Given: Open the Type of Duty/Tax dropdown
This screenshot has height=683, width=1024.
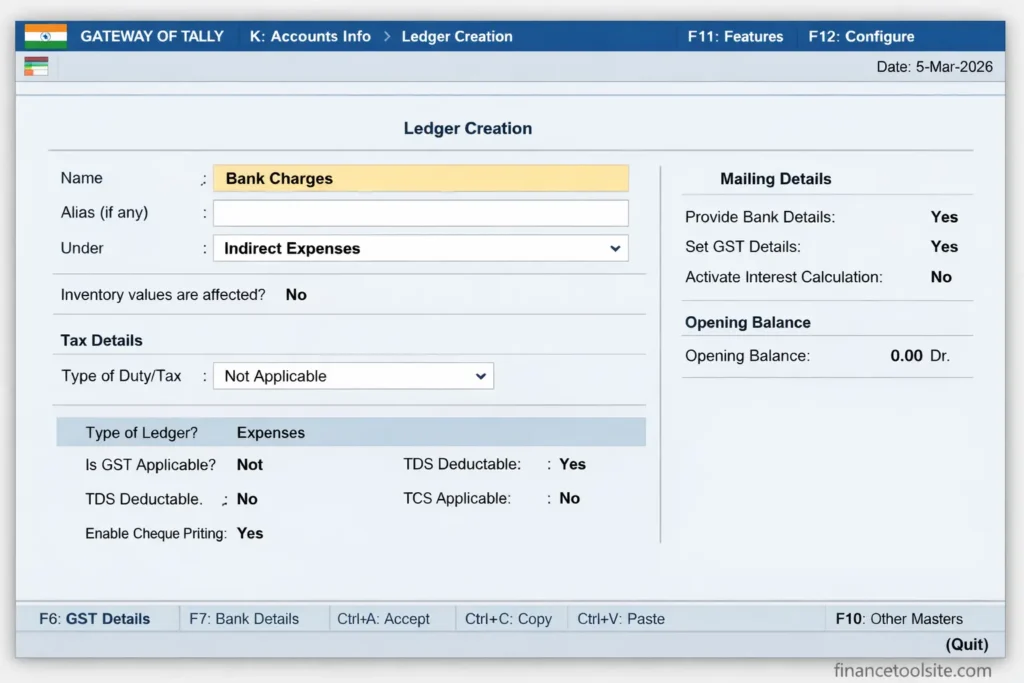Looking at the screenshot, I should pyautogui.click(x=353, y=376).
